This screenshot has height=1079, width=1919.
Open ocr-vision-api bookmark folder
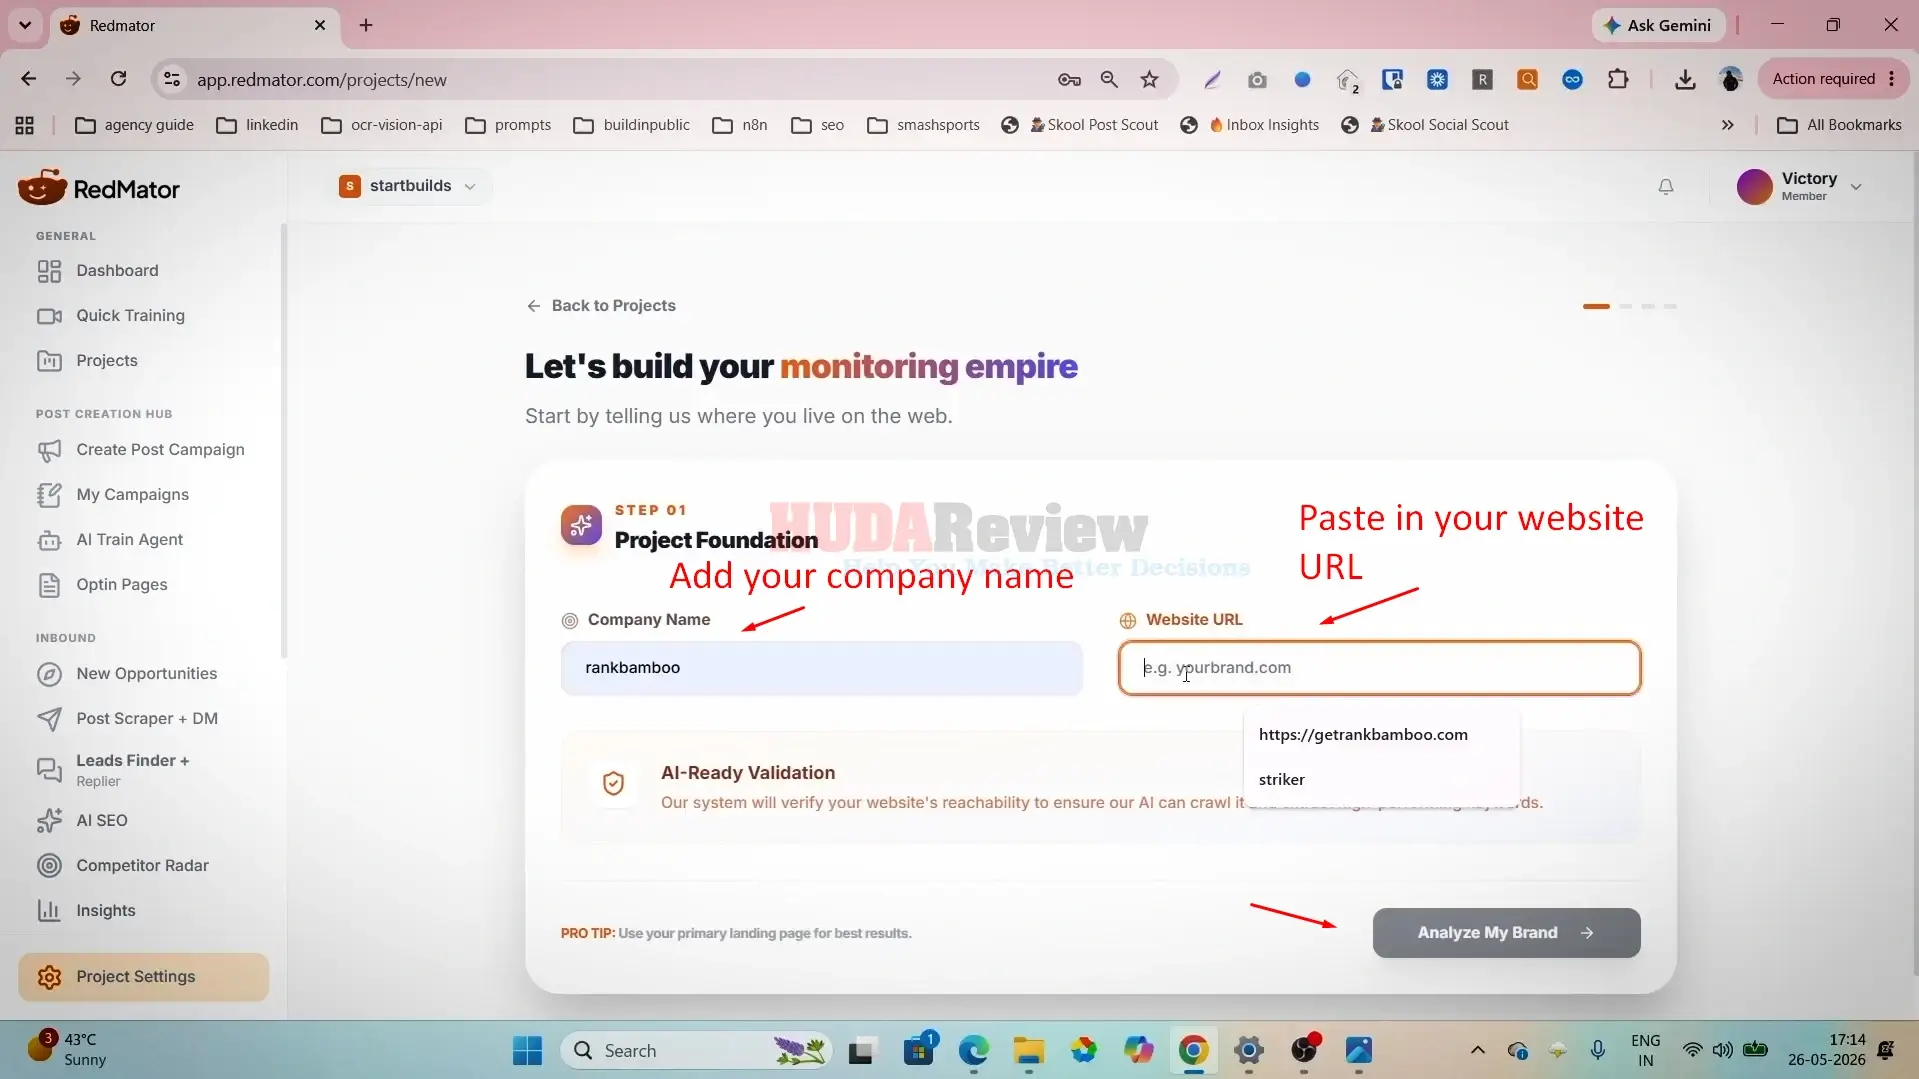381,125
